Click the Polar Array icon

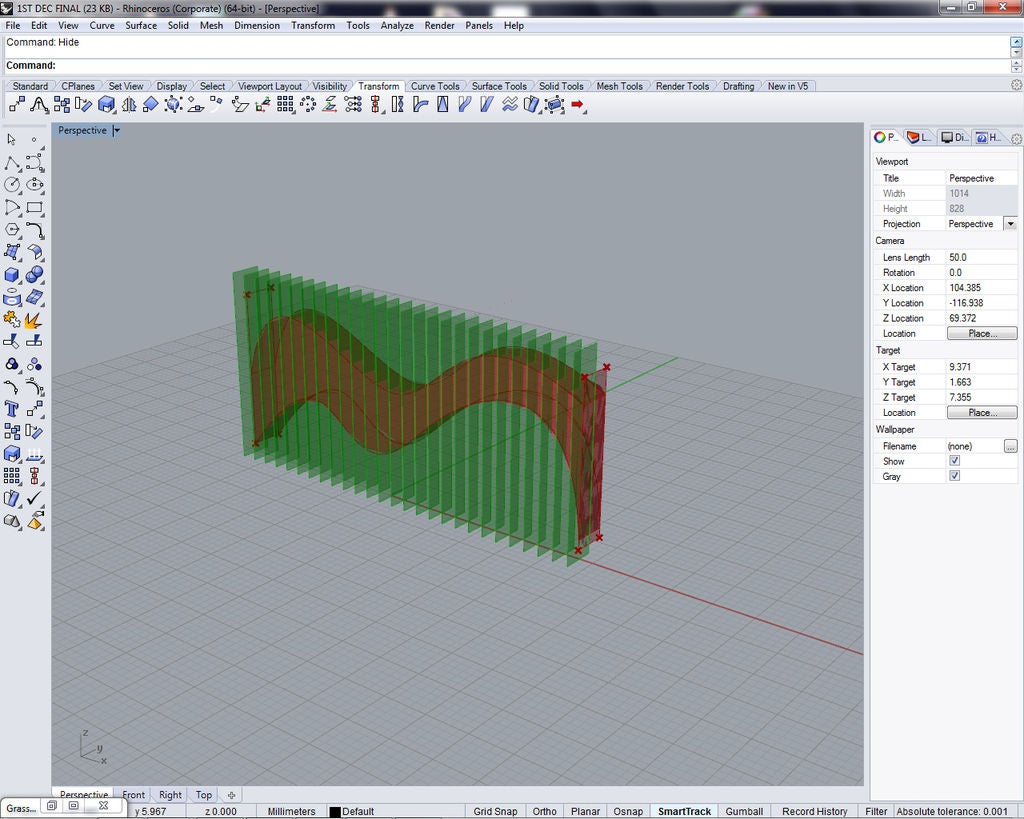click(x=308, y=104)
